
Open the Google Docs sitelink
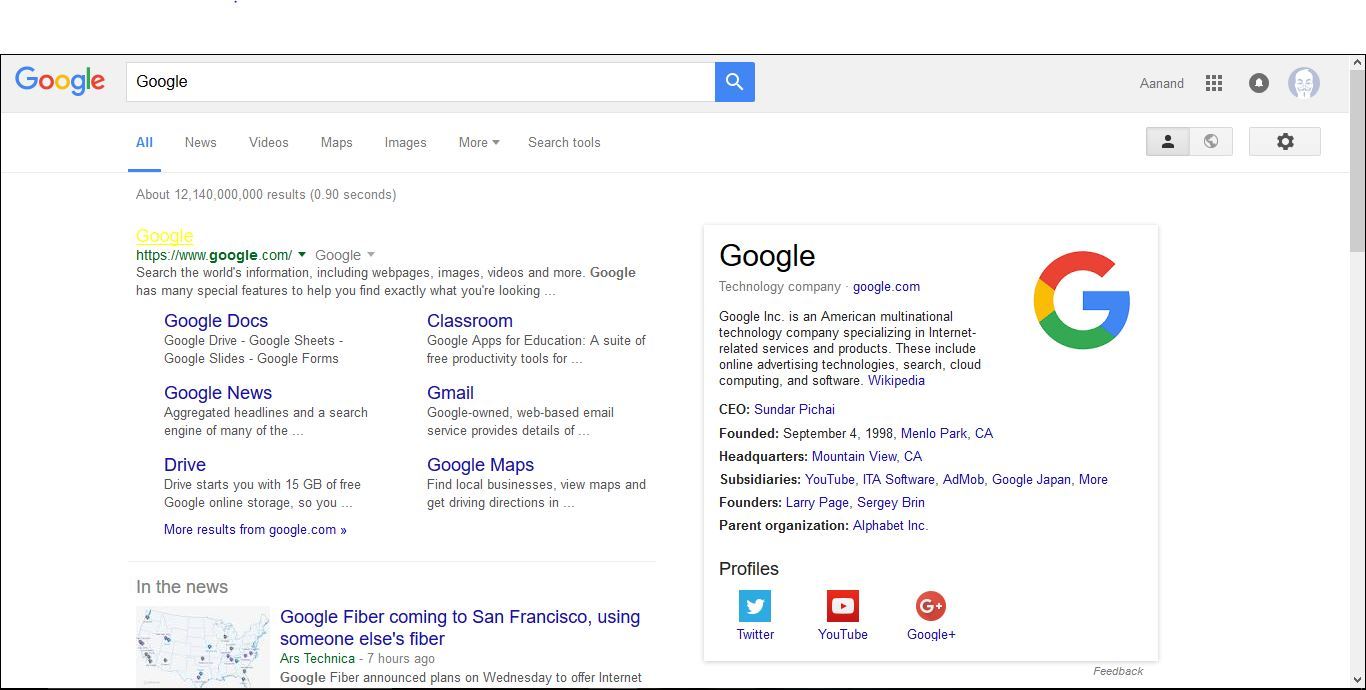[216, 321]
